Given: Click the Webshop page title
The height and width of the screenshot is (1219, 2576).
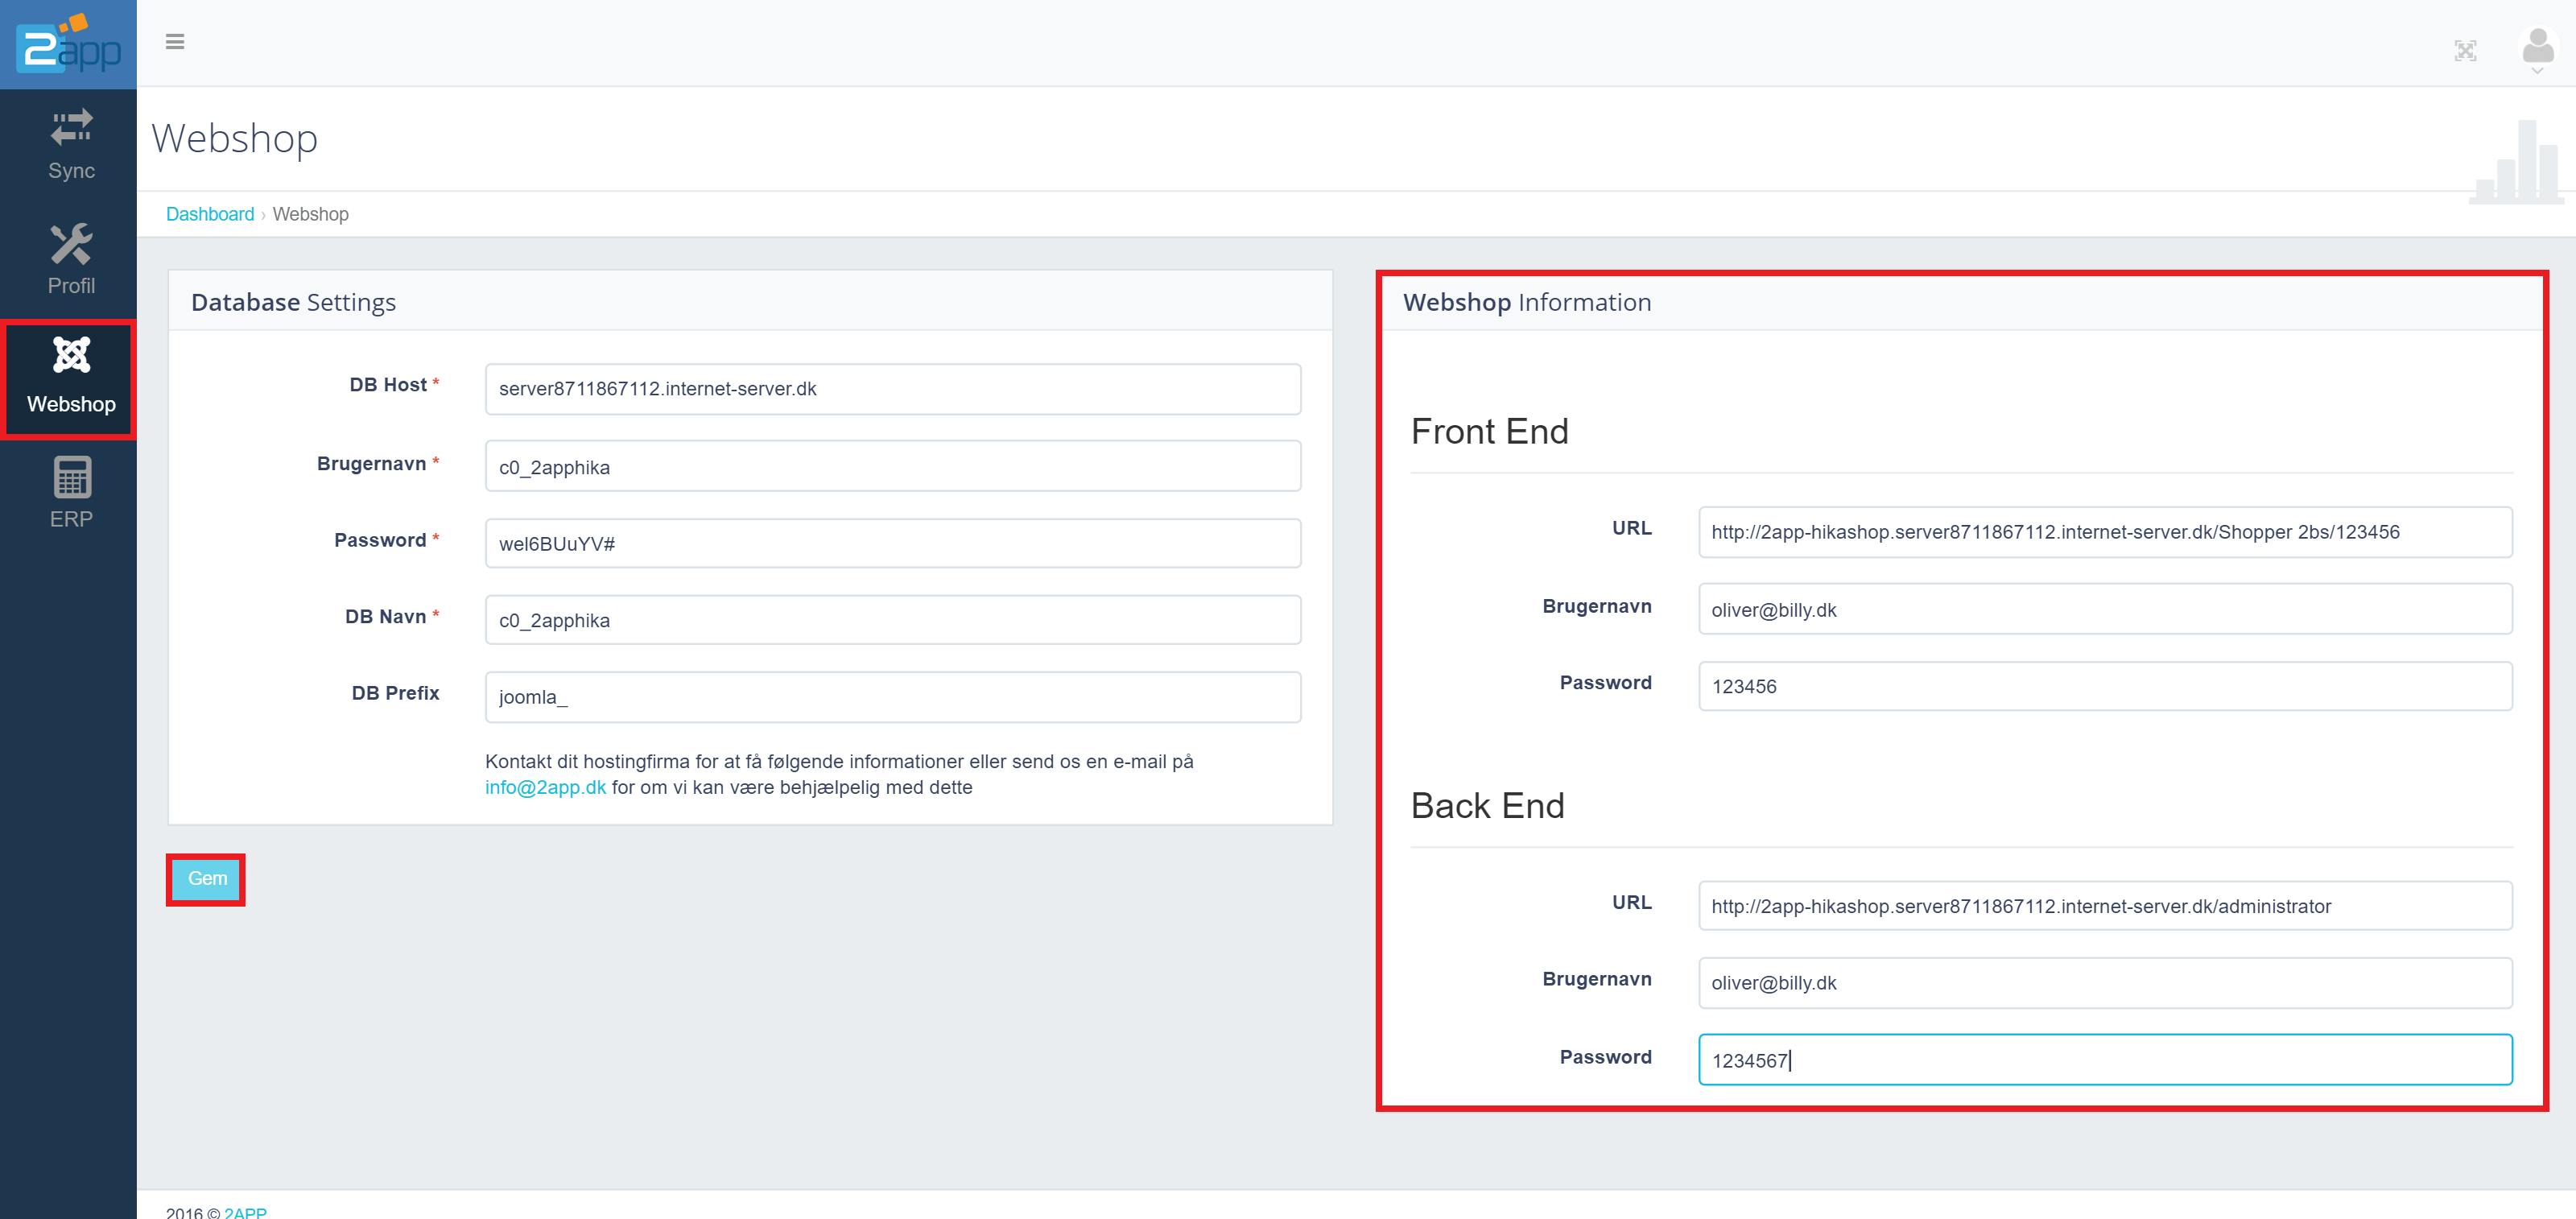Looking at the screenshot, I should (235, 138).
